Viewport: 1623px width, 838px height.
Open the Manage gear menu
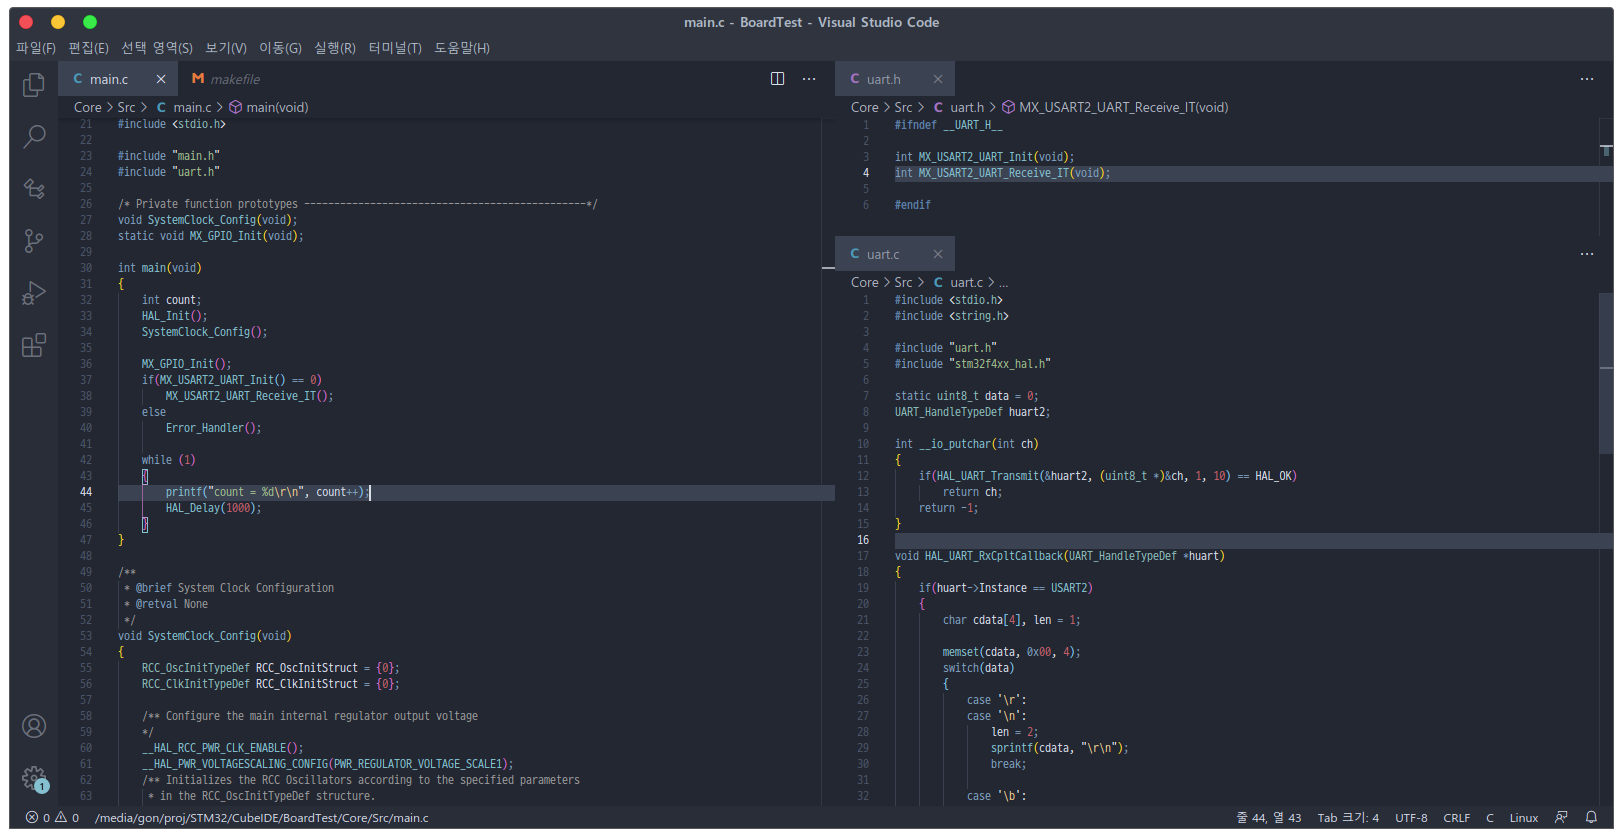tap(34, 778)
